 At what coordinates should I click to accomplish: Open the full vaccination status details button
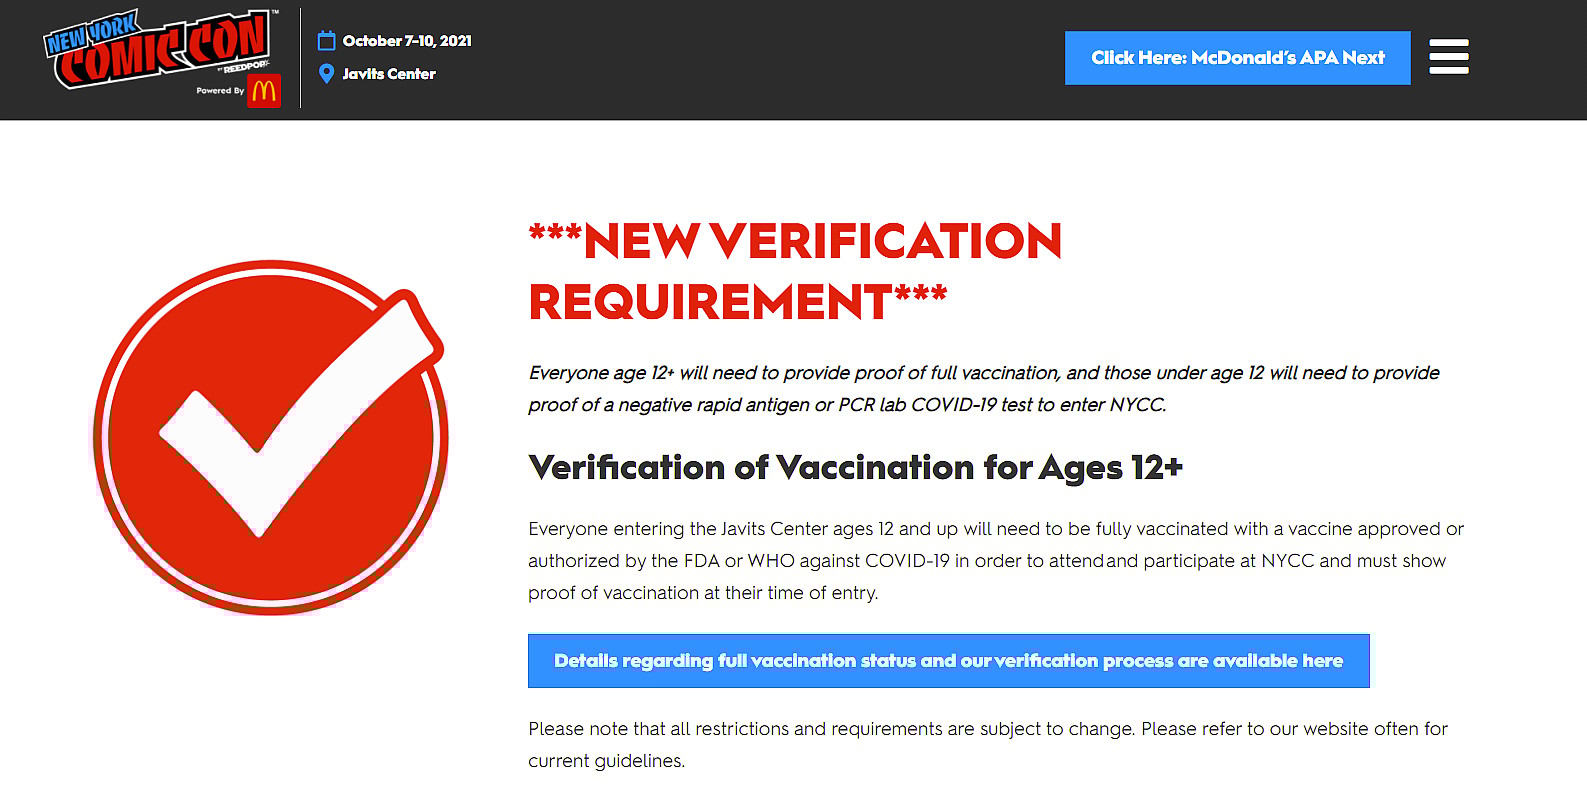coord(948,661)
